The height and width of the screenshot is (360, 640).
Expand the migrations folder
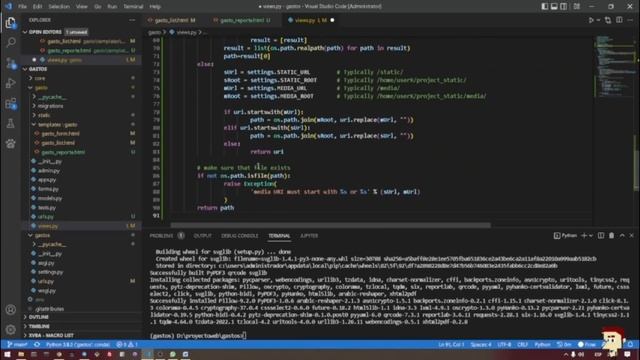(x=50, y=106)
